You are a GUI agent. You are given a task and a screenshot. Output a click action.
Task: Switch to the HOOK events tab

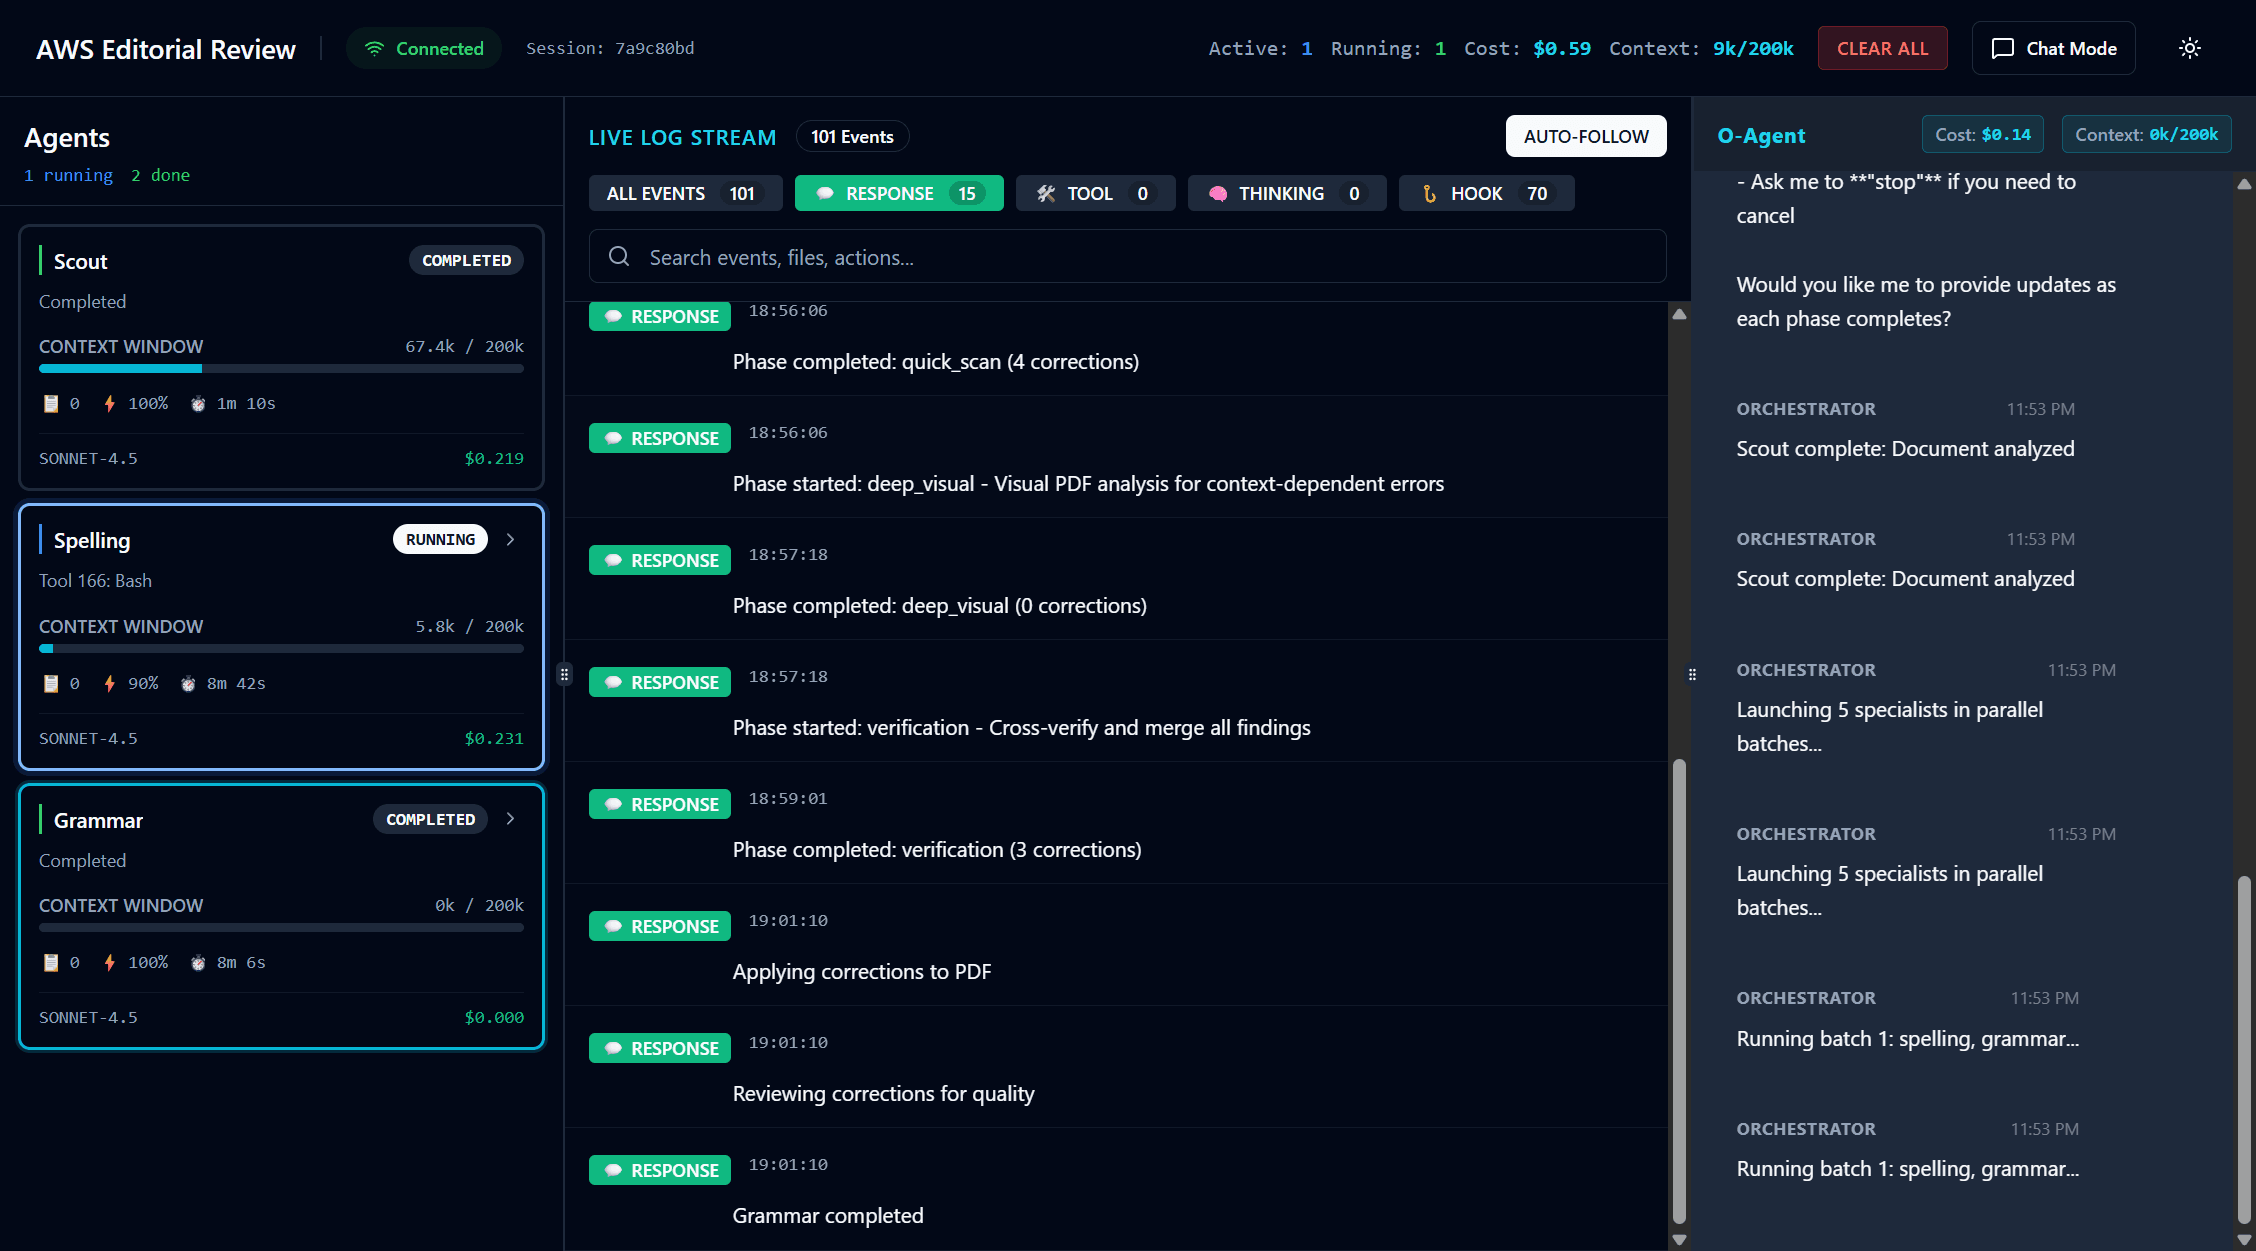[1486, 193]
